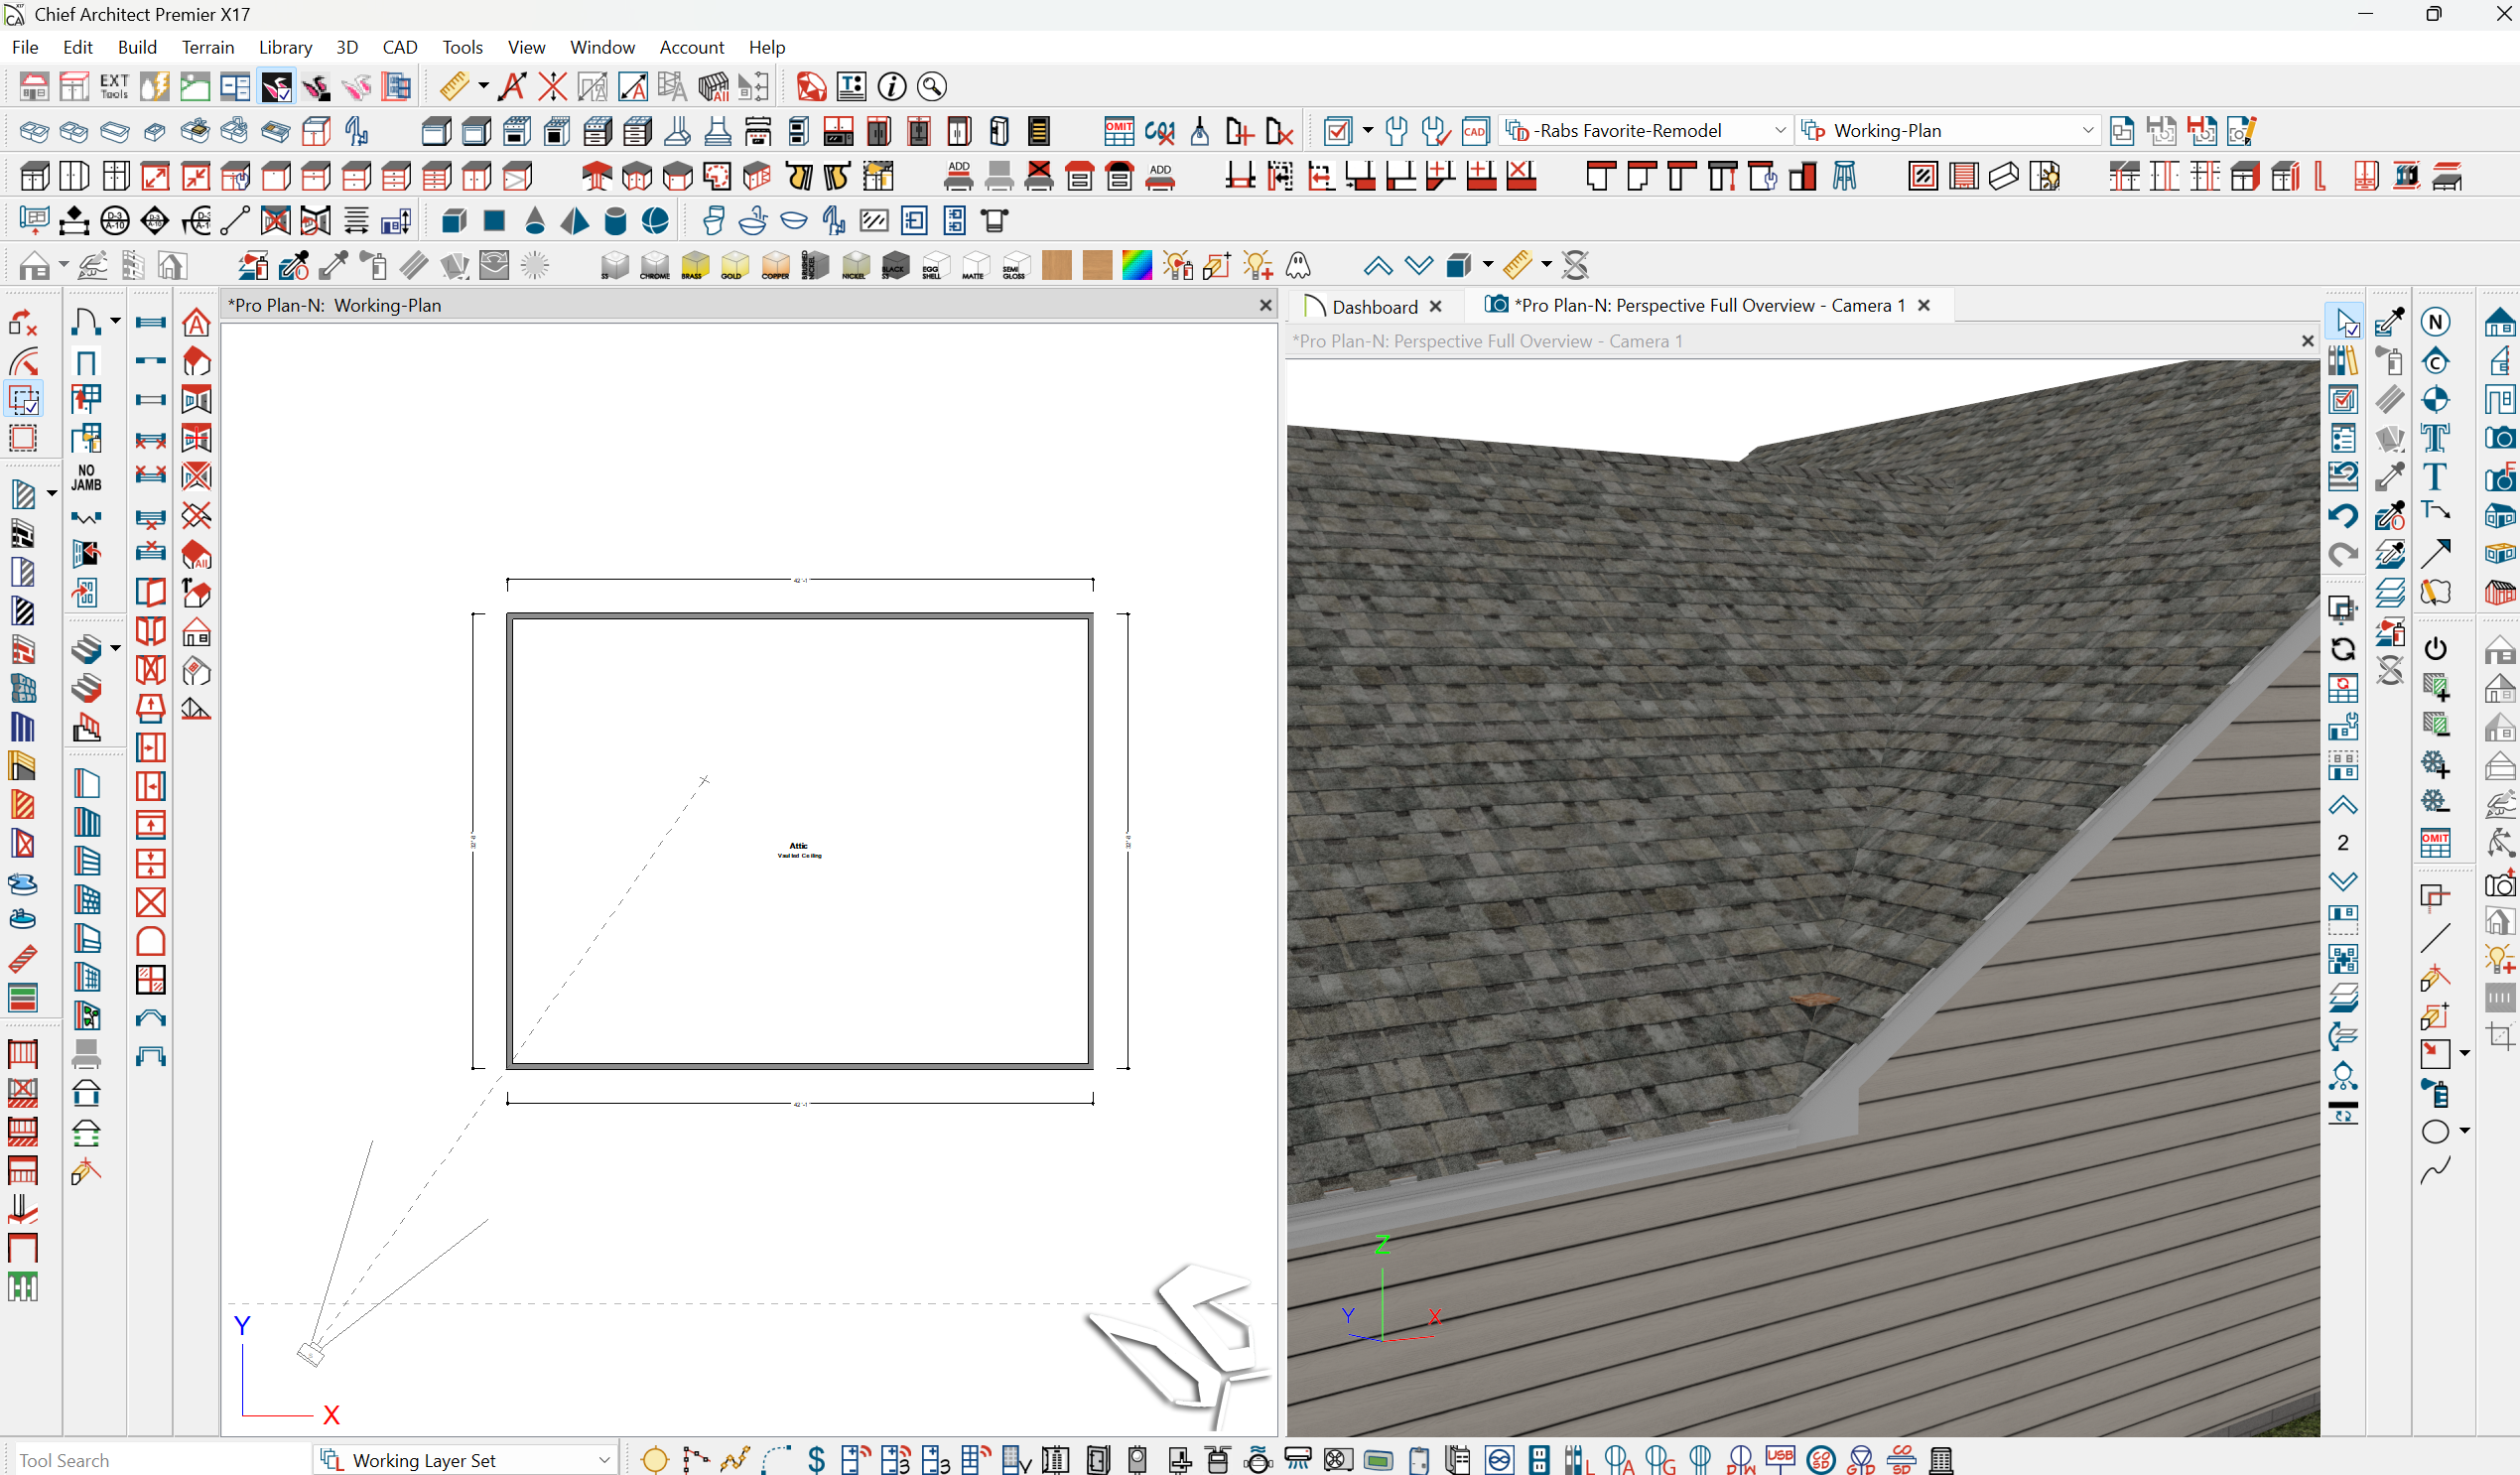Click the red diagonal dimension 'A' tool
The width and height of the screenshot is (2520, 1475).
point(512,86)
